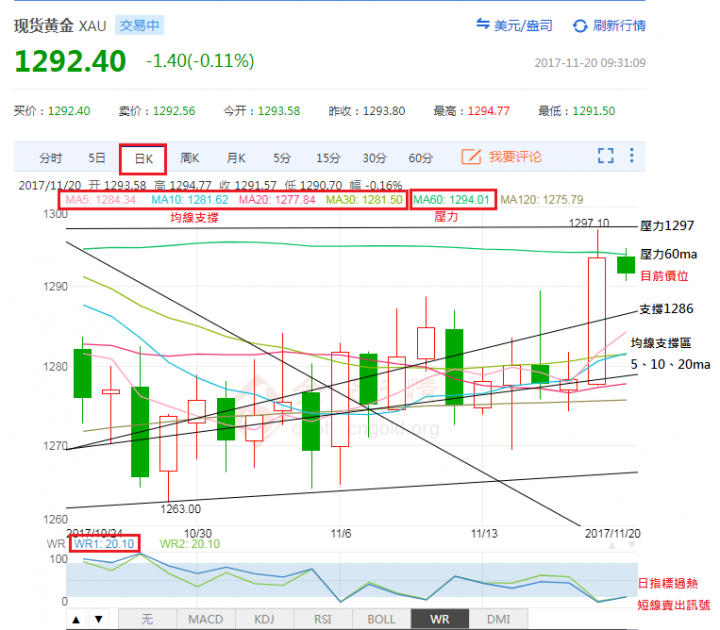Switch to the 30分 interval tab

pos(374,158)
